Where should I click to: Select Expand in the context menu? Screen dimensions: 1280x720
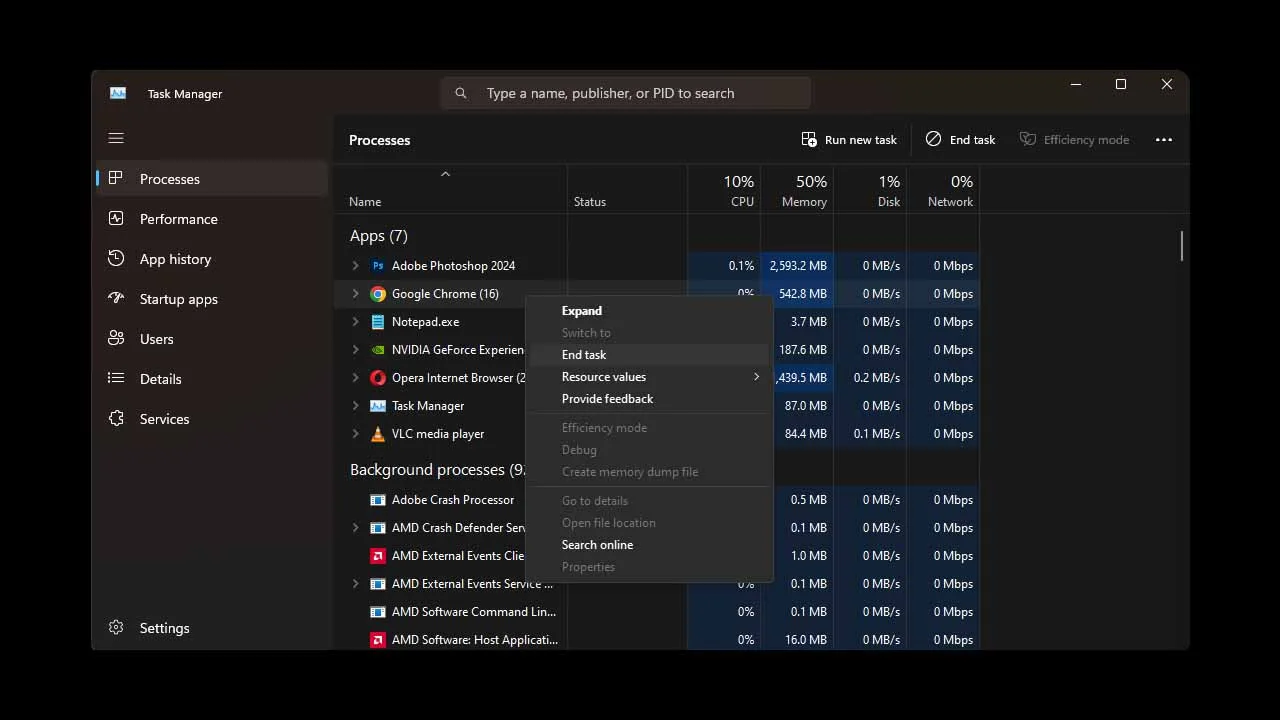tap(649, 311)
